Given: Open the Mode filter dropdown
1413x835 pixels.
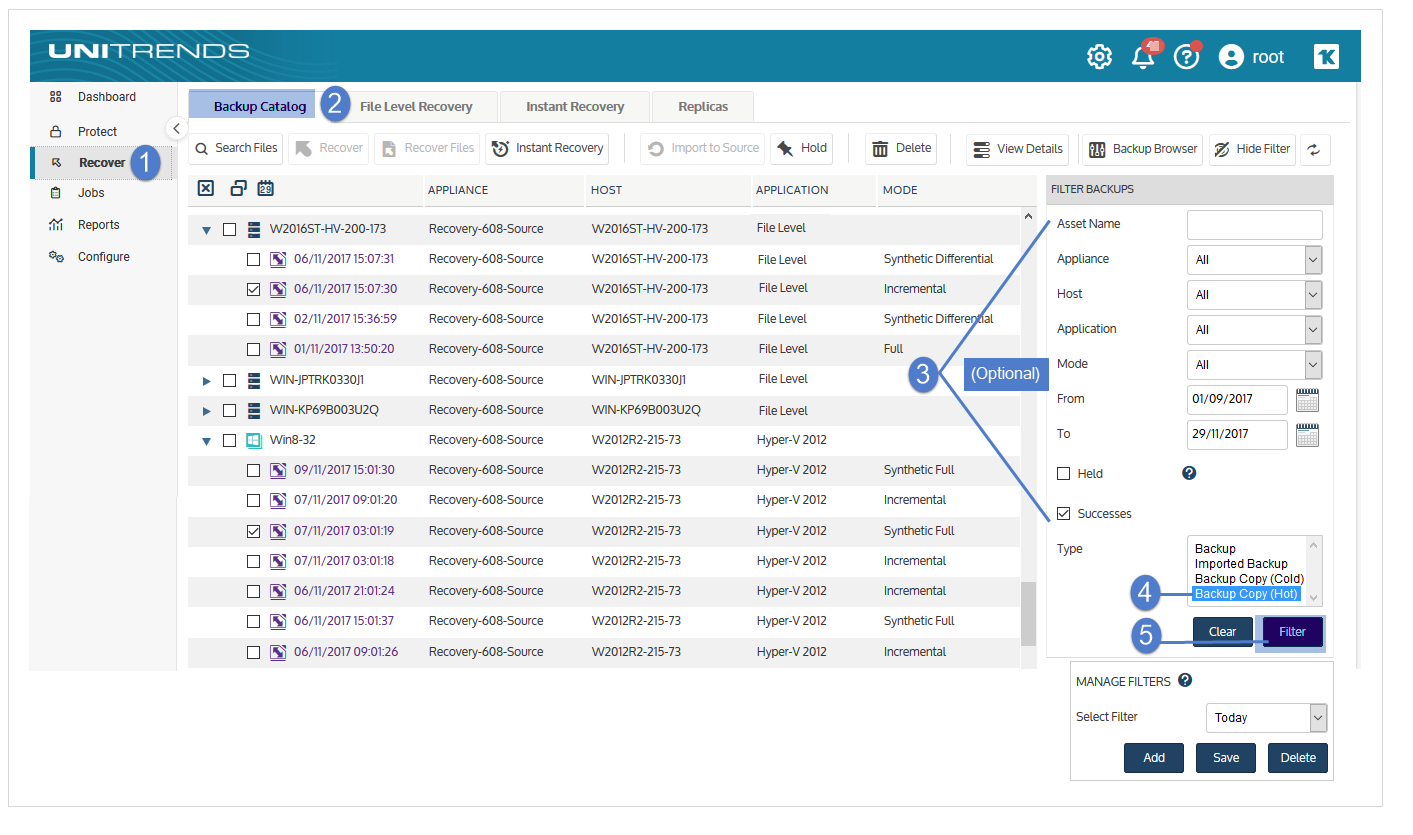Looking at the screenshot, I should [1254, 364].
